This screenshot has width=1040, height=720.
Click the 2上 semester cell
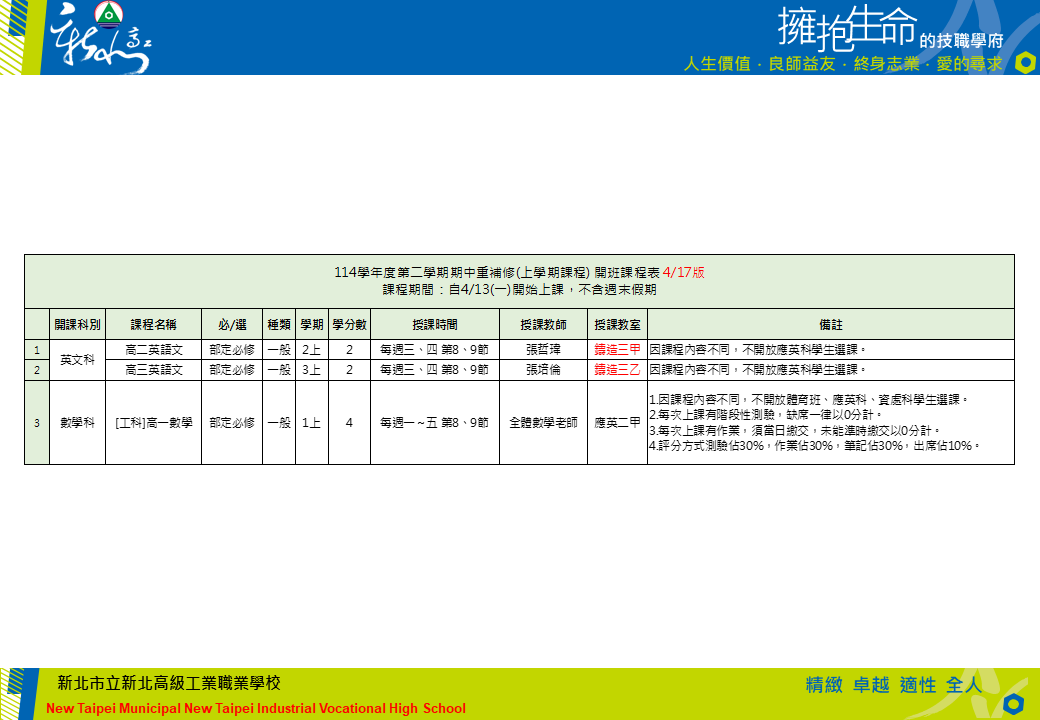click(x=312, y=350)
